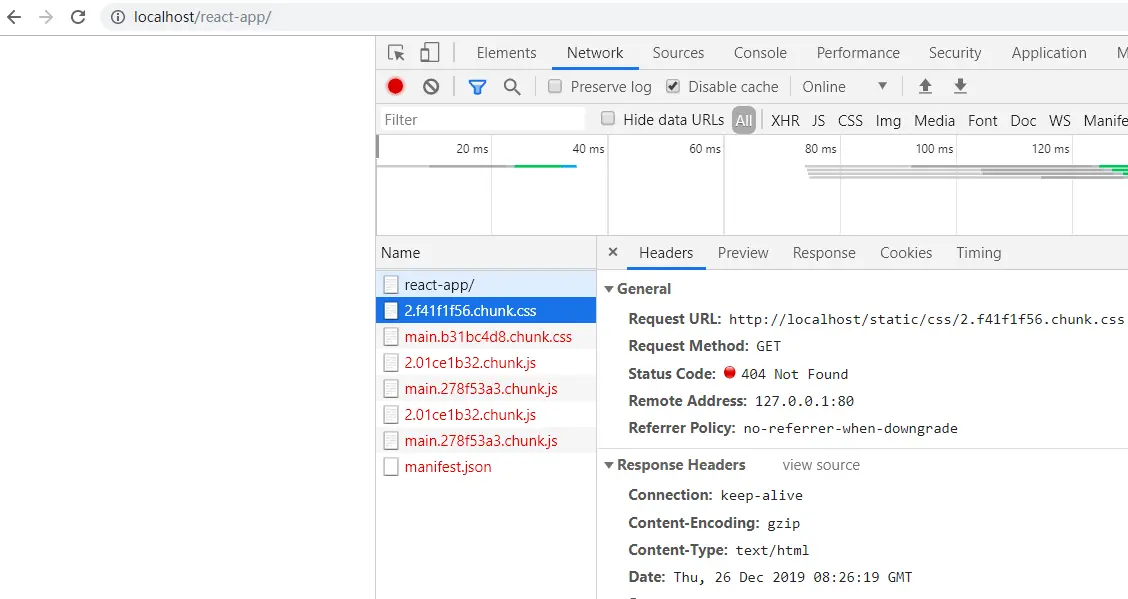Open the network search magnifier icon

coord(511,87)
